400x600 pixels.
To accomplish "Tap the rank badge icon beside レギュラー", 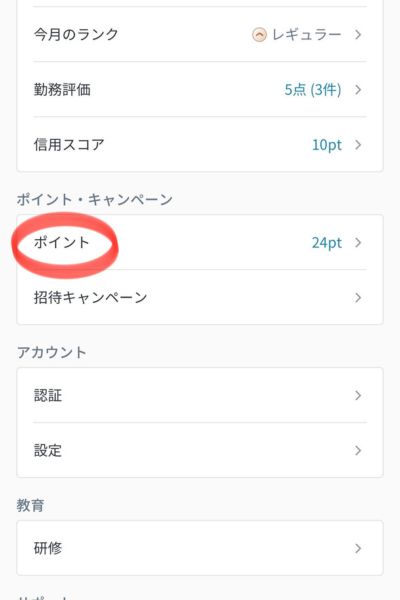I will (x=259, y=35).
